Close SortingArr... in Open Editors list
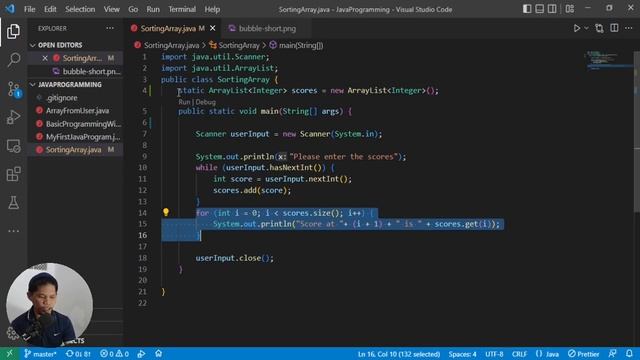 click(x=45, y=58)
